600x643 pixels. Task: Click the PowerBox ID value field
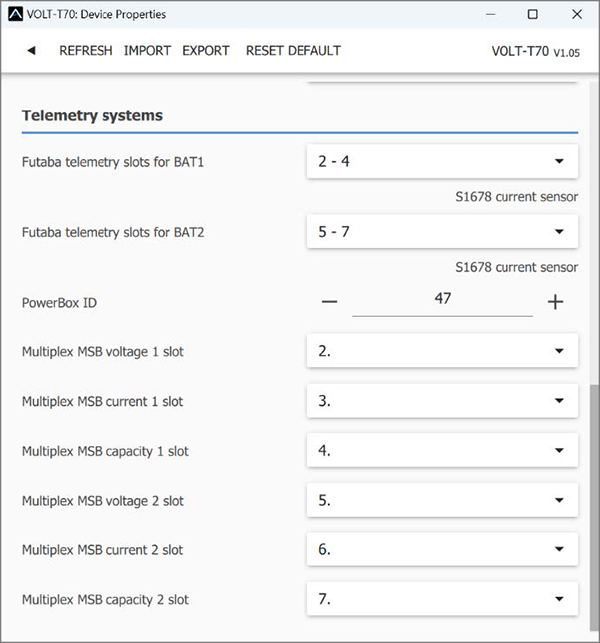[442, 300]
